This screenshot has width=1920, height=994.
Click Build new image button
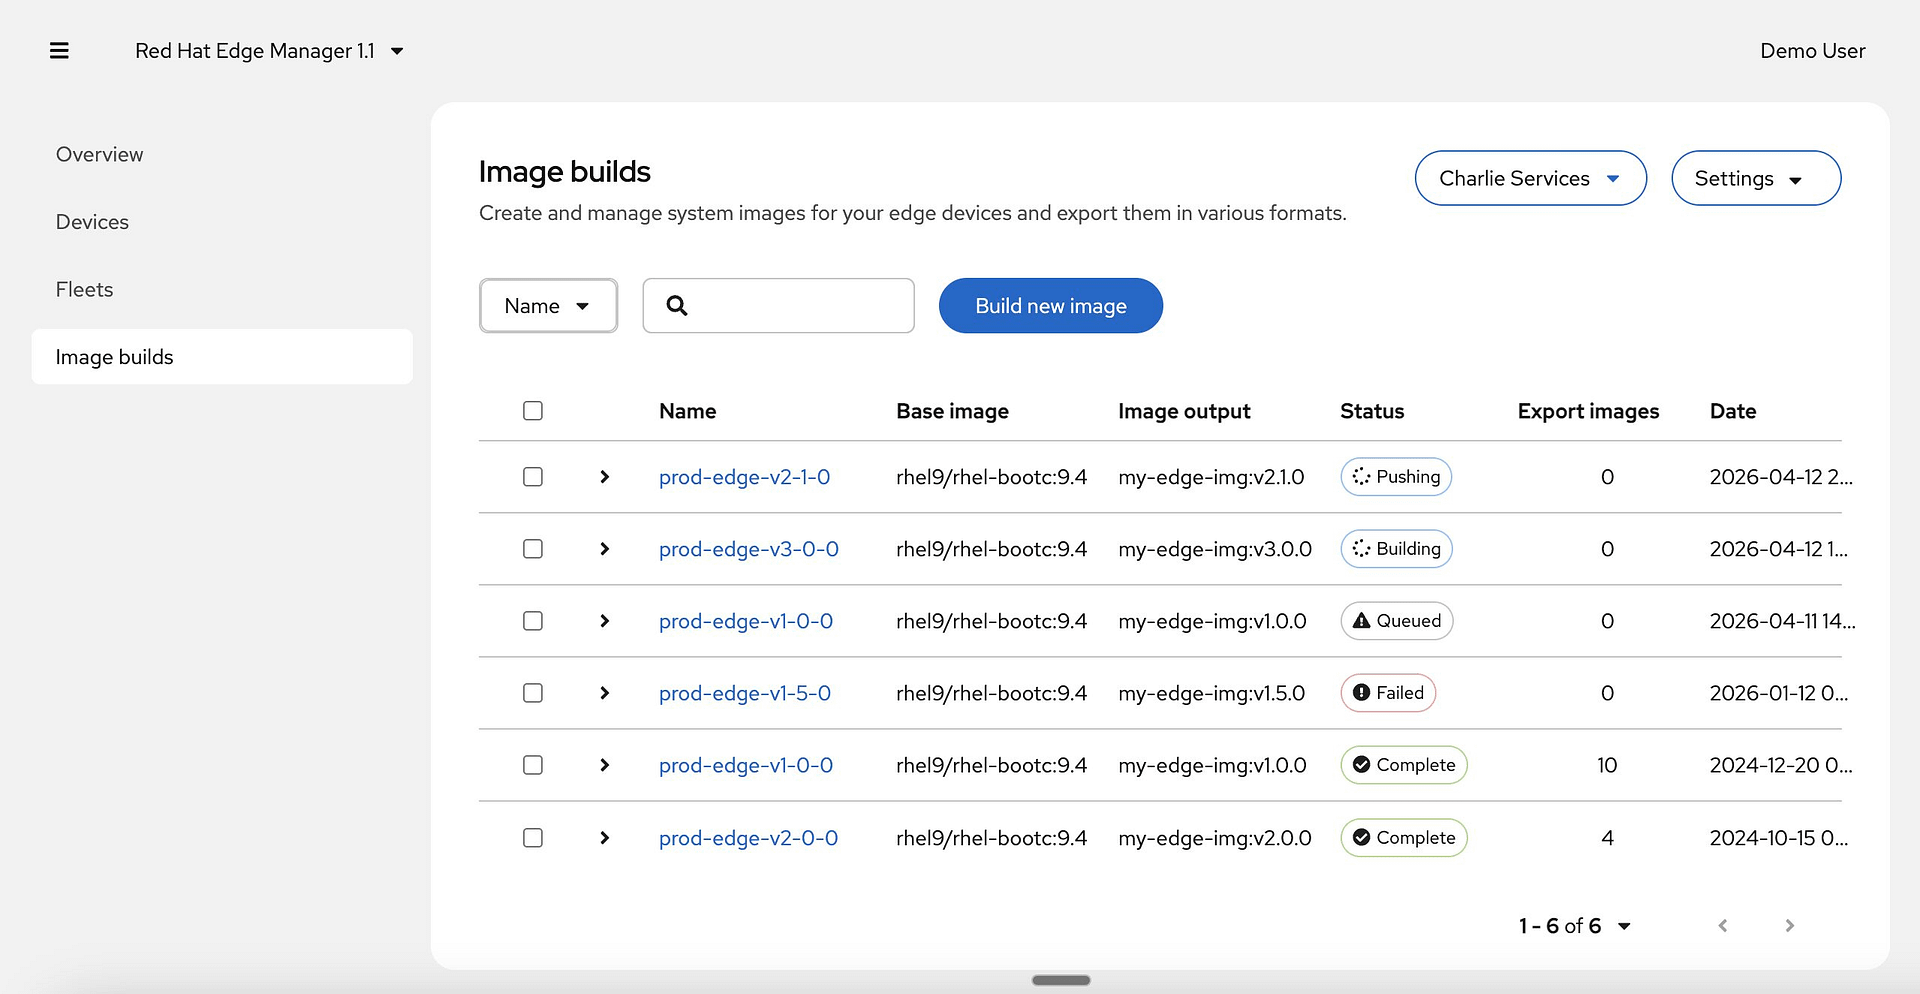click(1050, 306)
